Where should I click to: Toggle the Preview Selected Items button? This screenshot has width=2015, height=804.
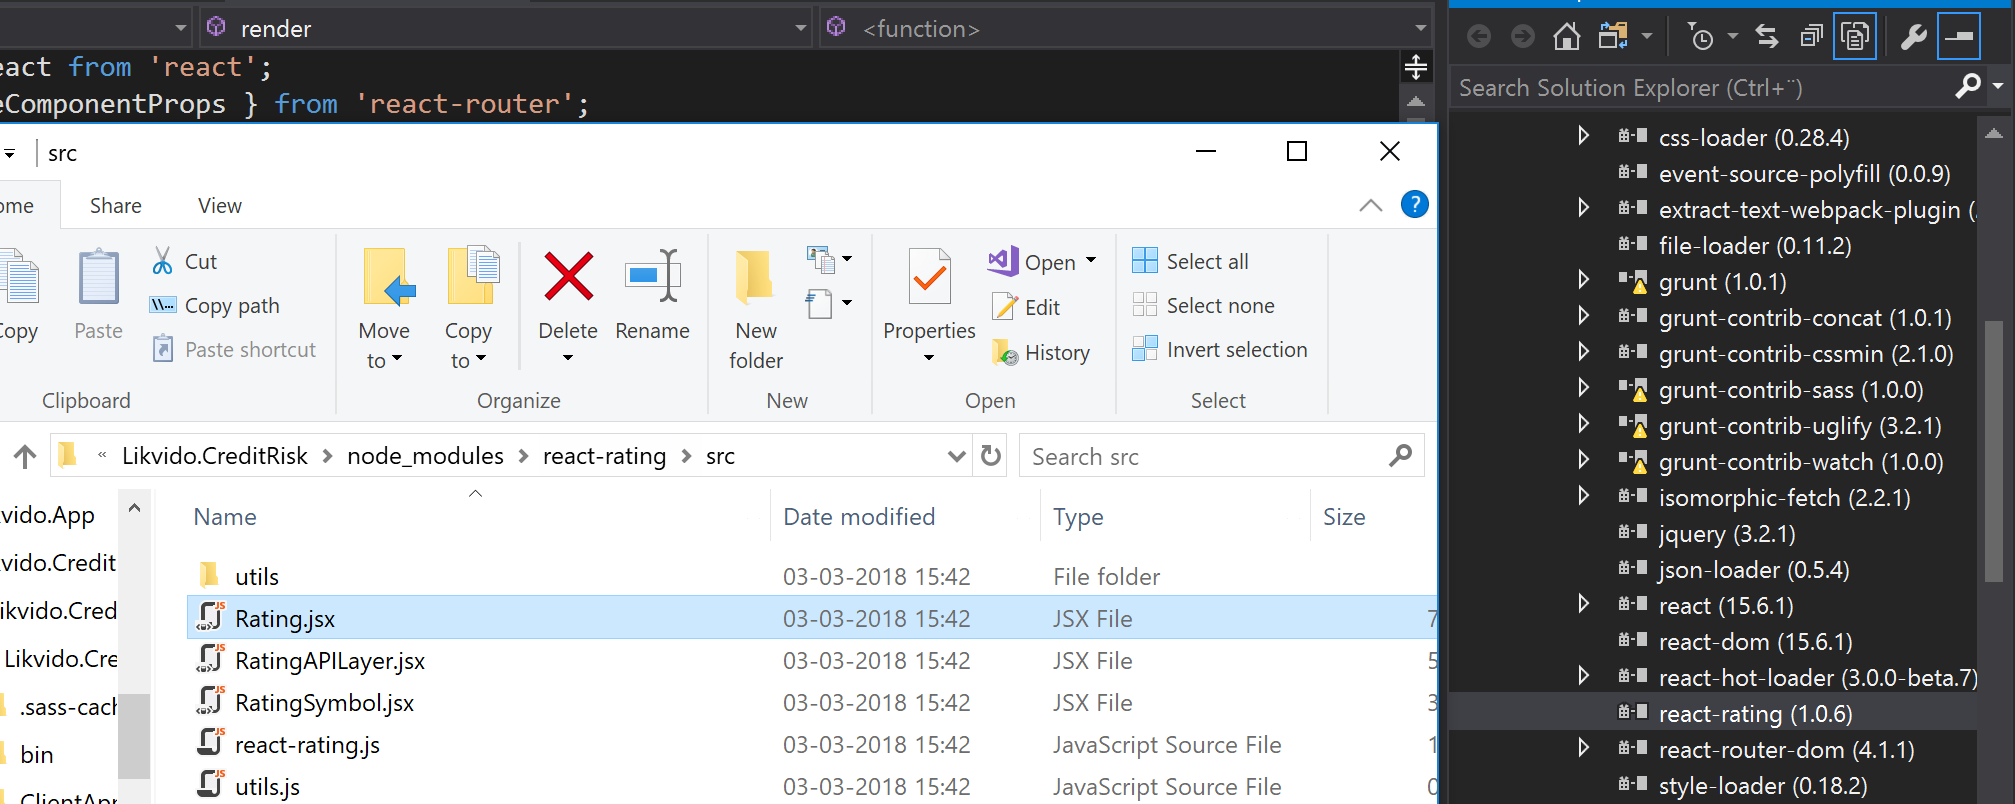[x=1959, y=37]
